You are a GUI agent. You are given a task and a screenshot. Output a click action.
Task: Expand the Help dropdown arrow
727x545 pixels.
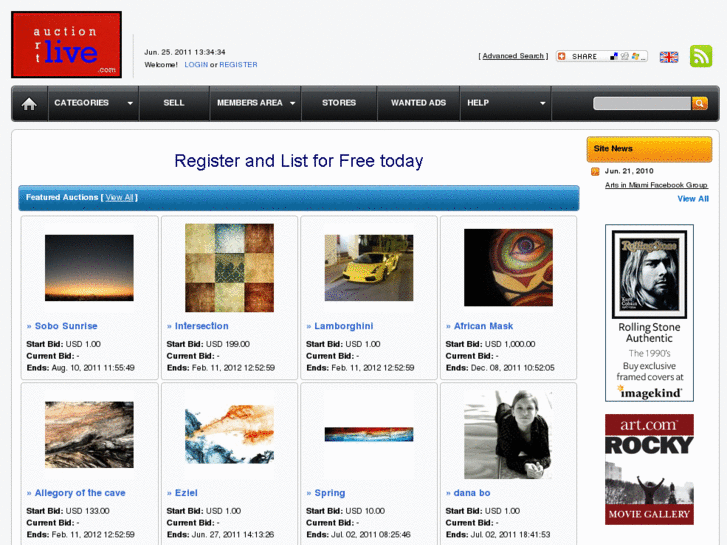pos(542,103)
